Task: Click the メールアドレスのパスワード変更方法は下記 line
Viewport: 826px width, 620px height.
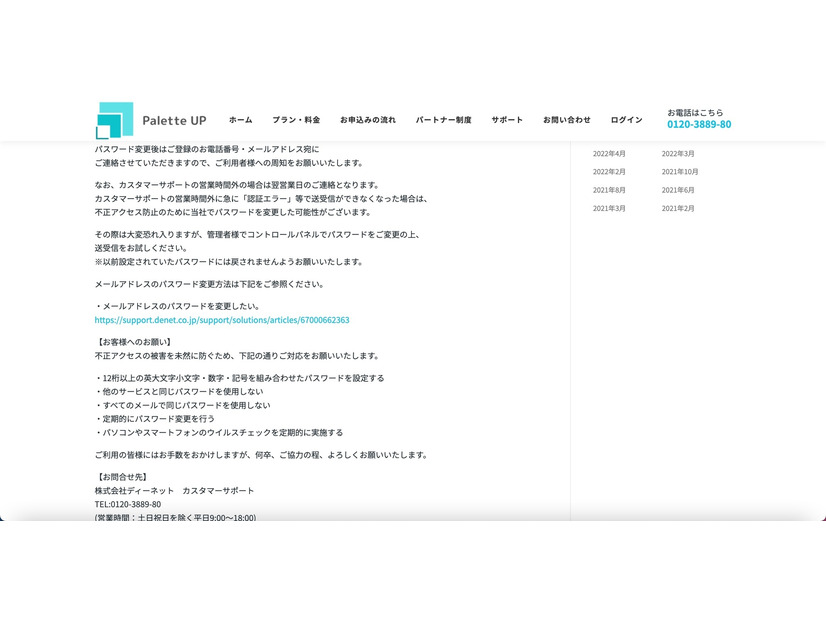Action: click(x=210, y=284)
